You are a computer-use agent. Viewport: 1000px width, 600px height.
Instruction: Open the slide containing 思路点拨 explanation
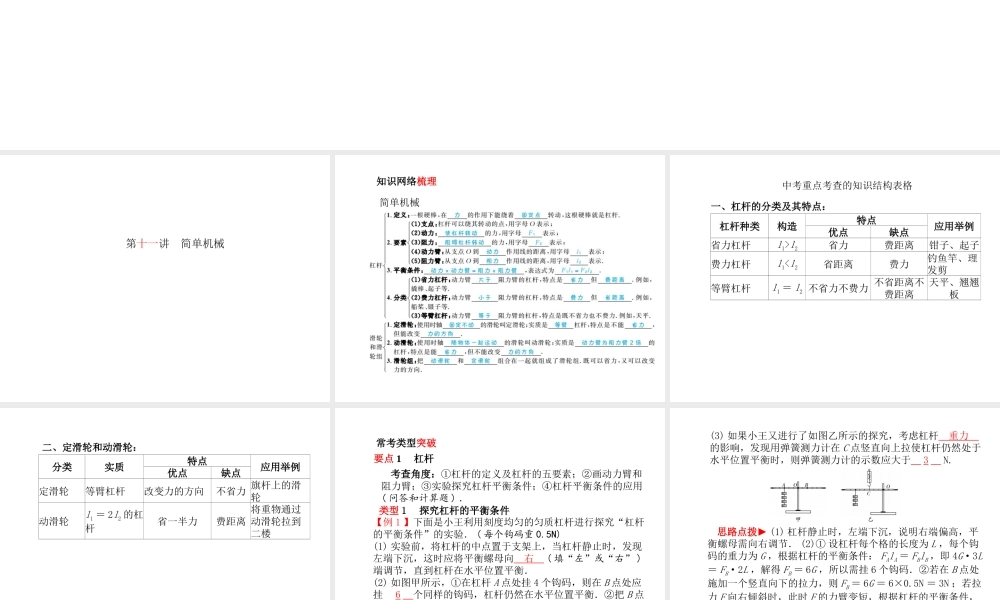point(835,504)
